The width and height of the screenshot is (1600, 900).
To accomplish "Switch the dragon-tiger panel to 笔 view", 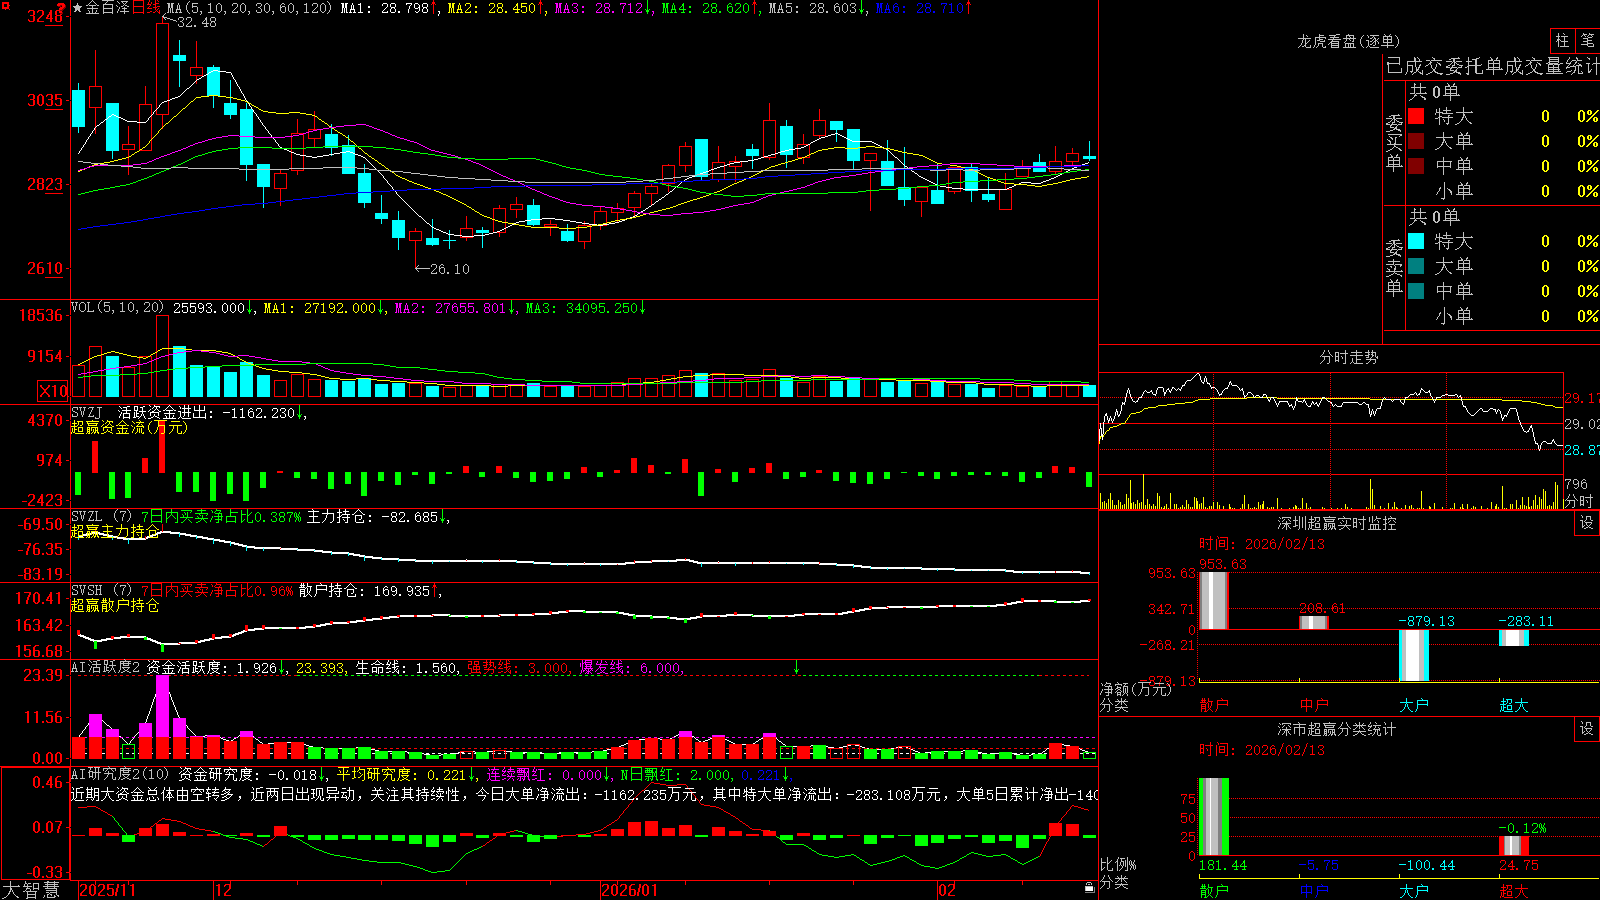I will (1587, 41).
